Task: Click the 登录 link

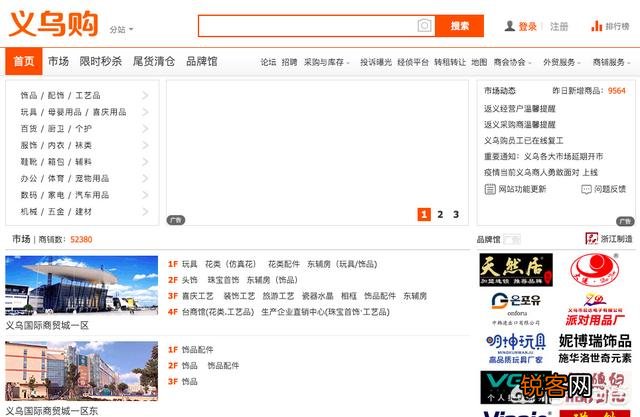Action: coord(527,27)
